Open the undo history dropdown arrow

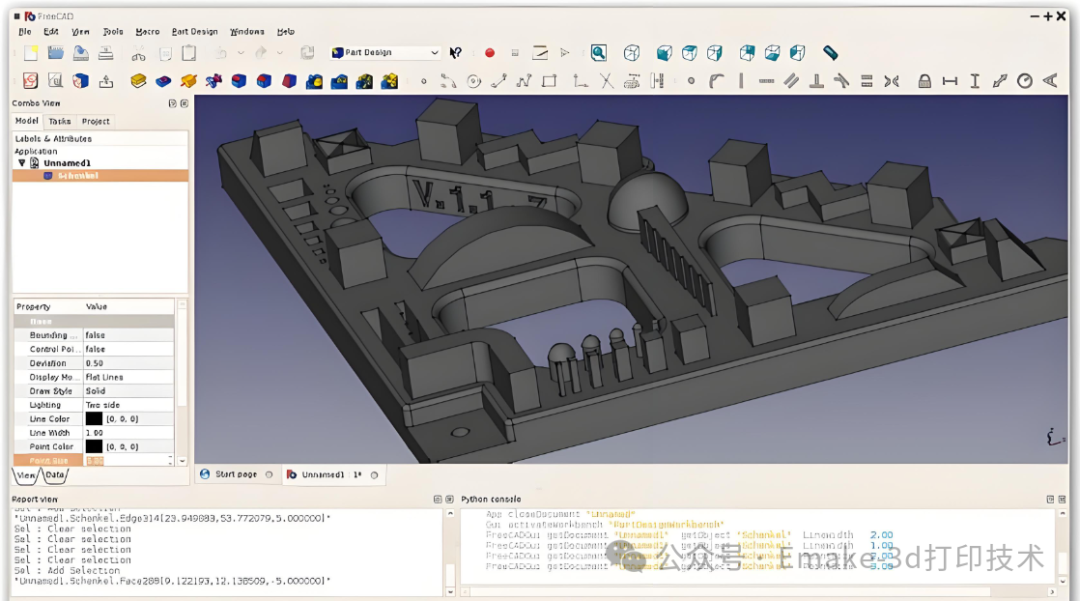pyautogui.click(x=240, y=53)
